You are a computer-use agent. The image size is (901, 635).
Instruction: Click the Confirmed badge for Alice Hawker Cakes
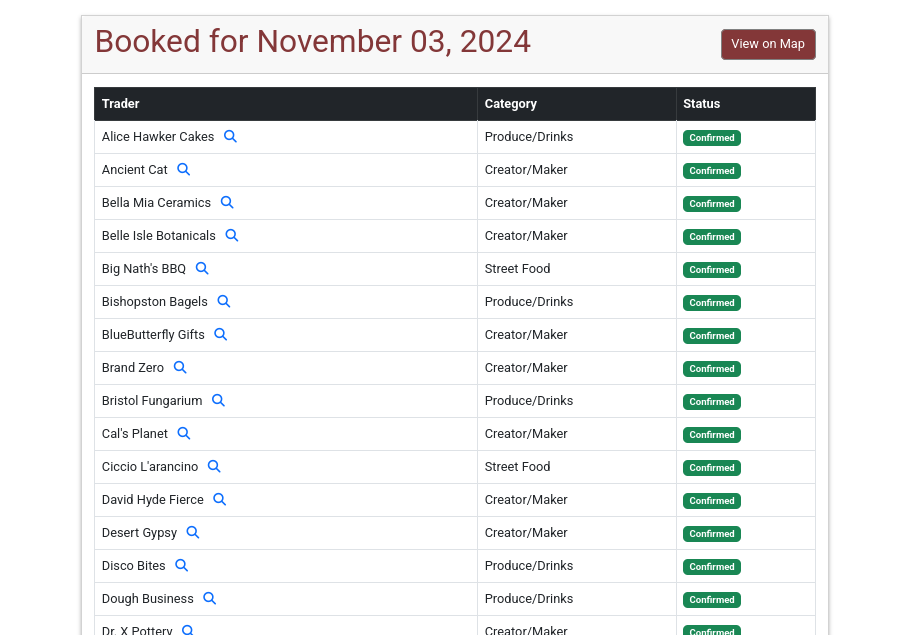coord(711,138)
